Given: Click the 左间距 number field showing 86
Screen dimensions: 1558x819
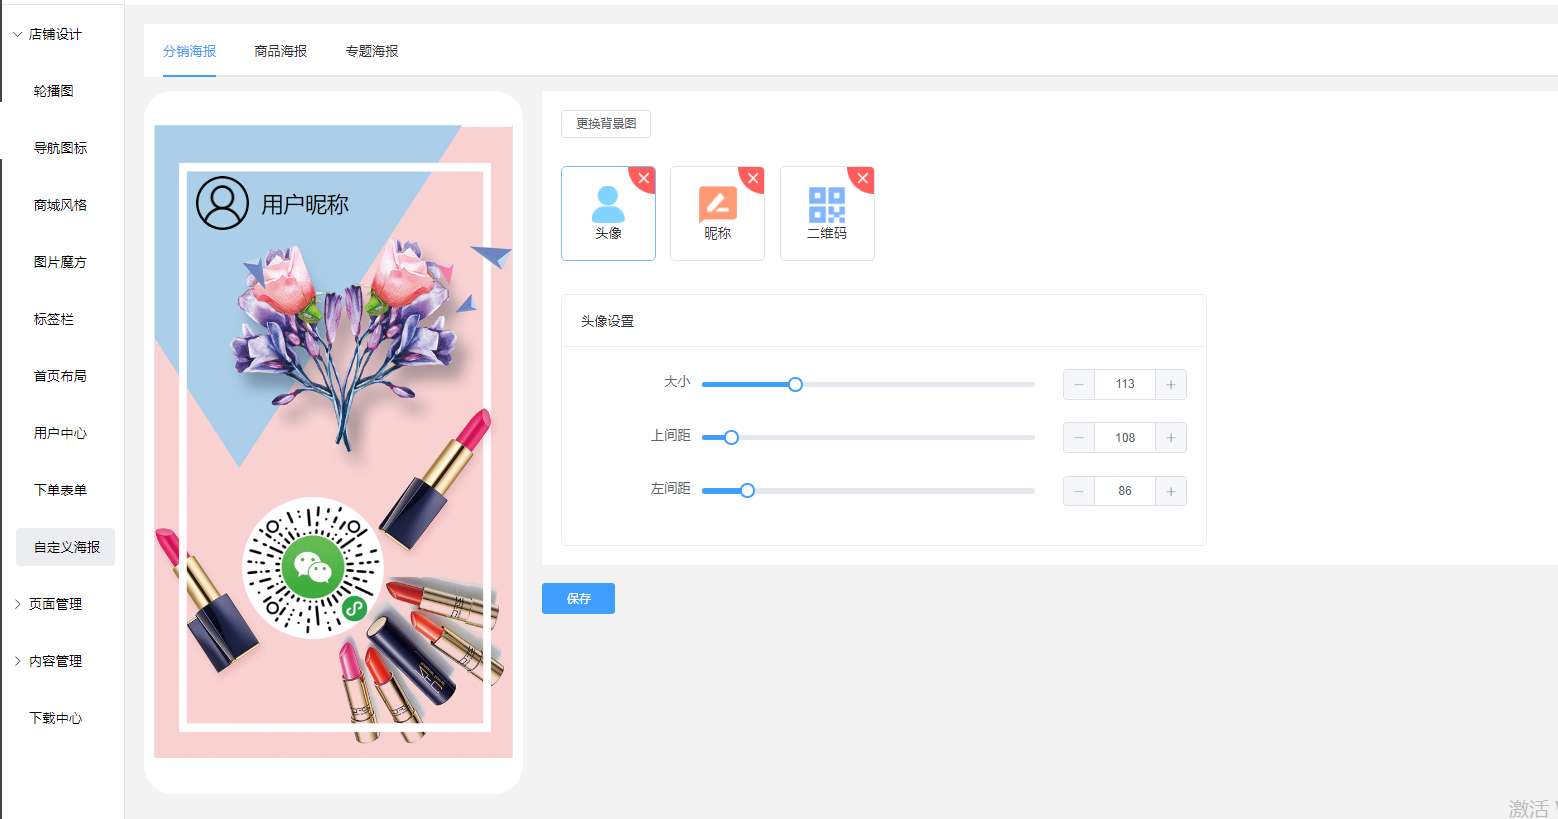Looking at the screenshot, I should (1125, 491).
